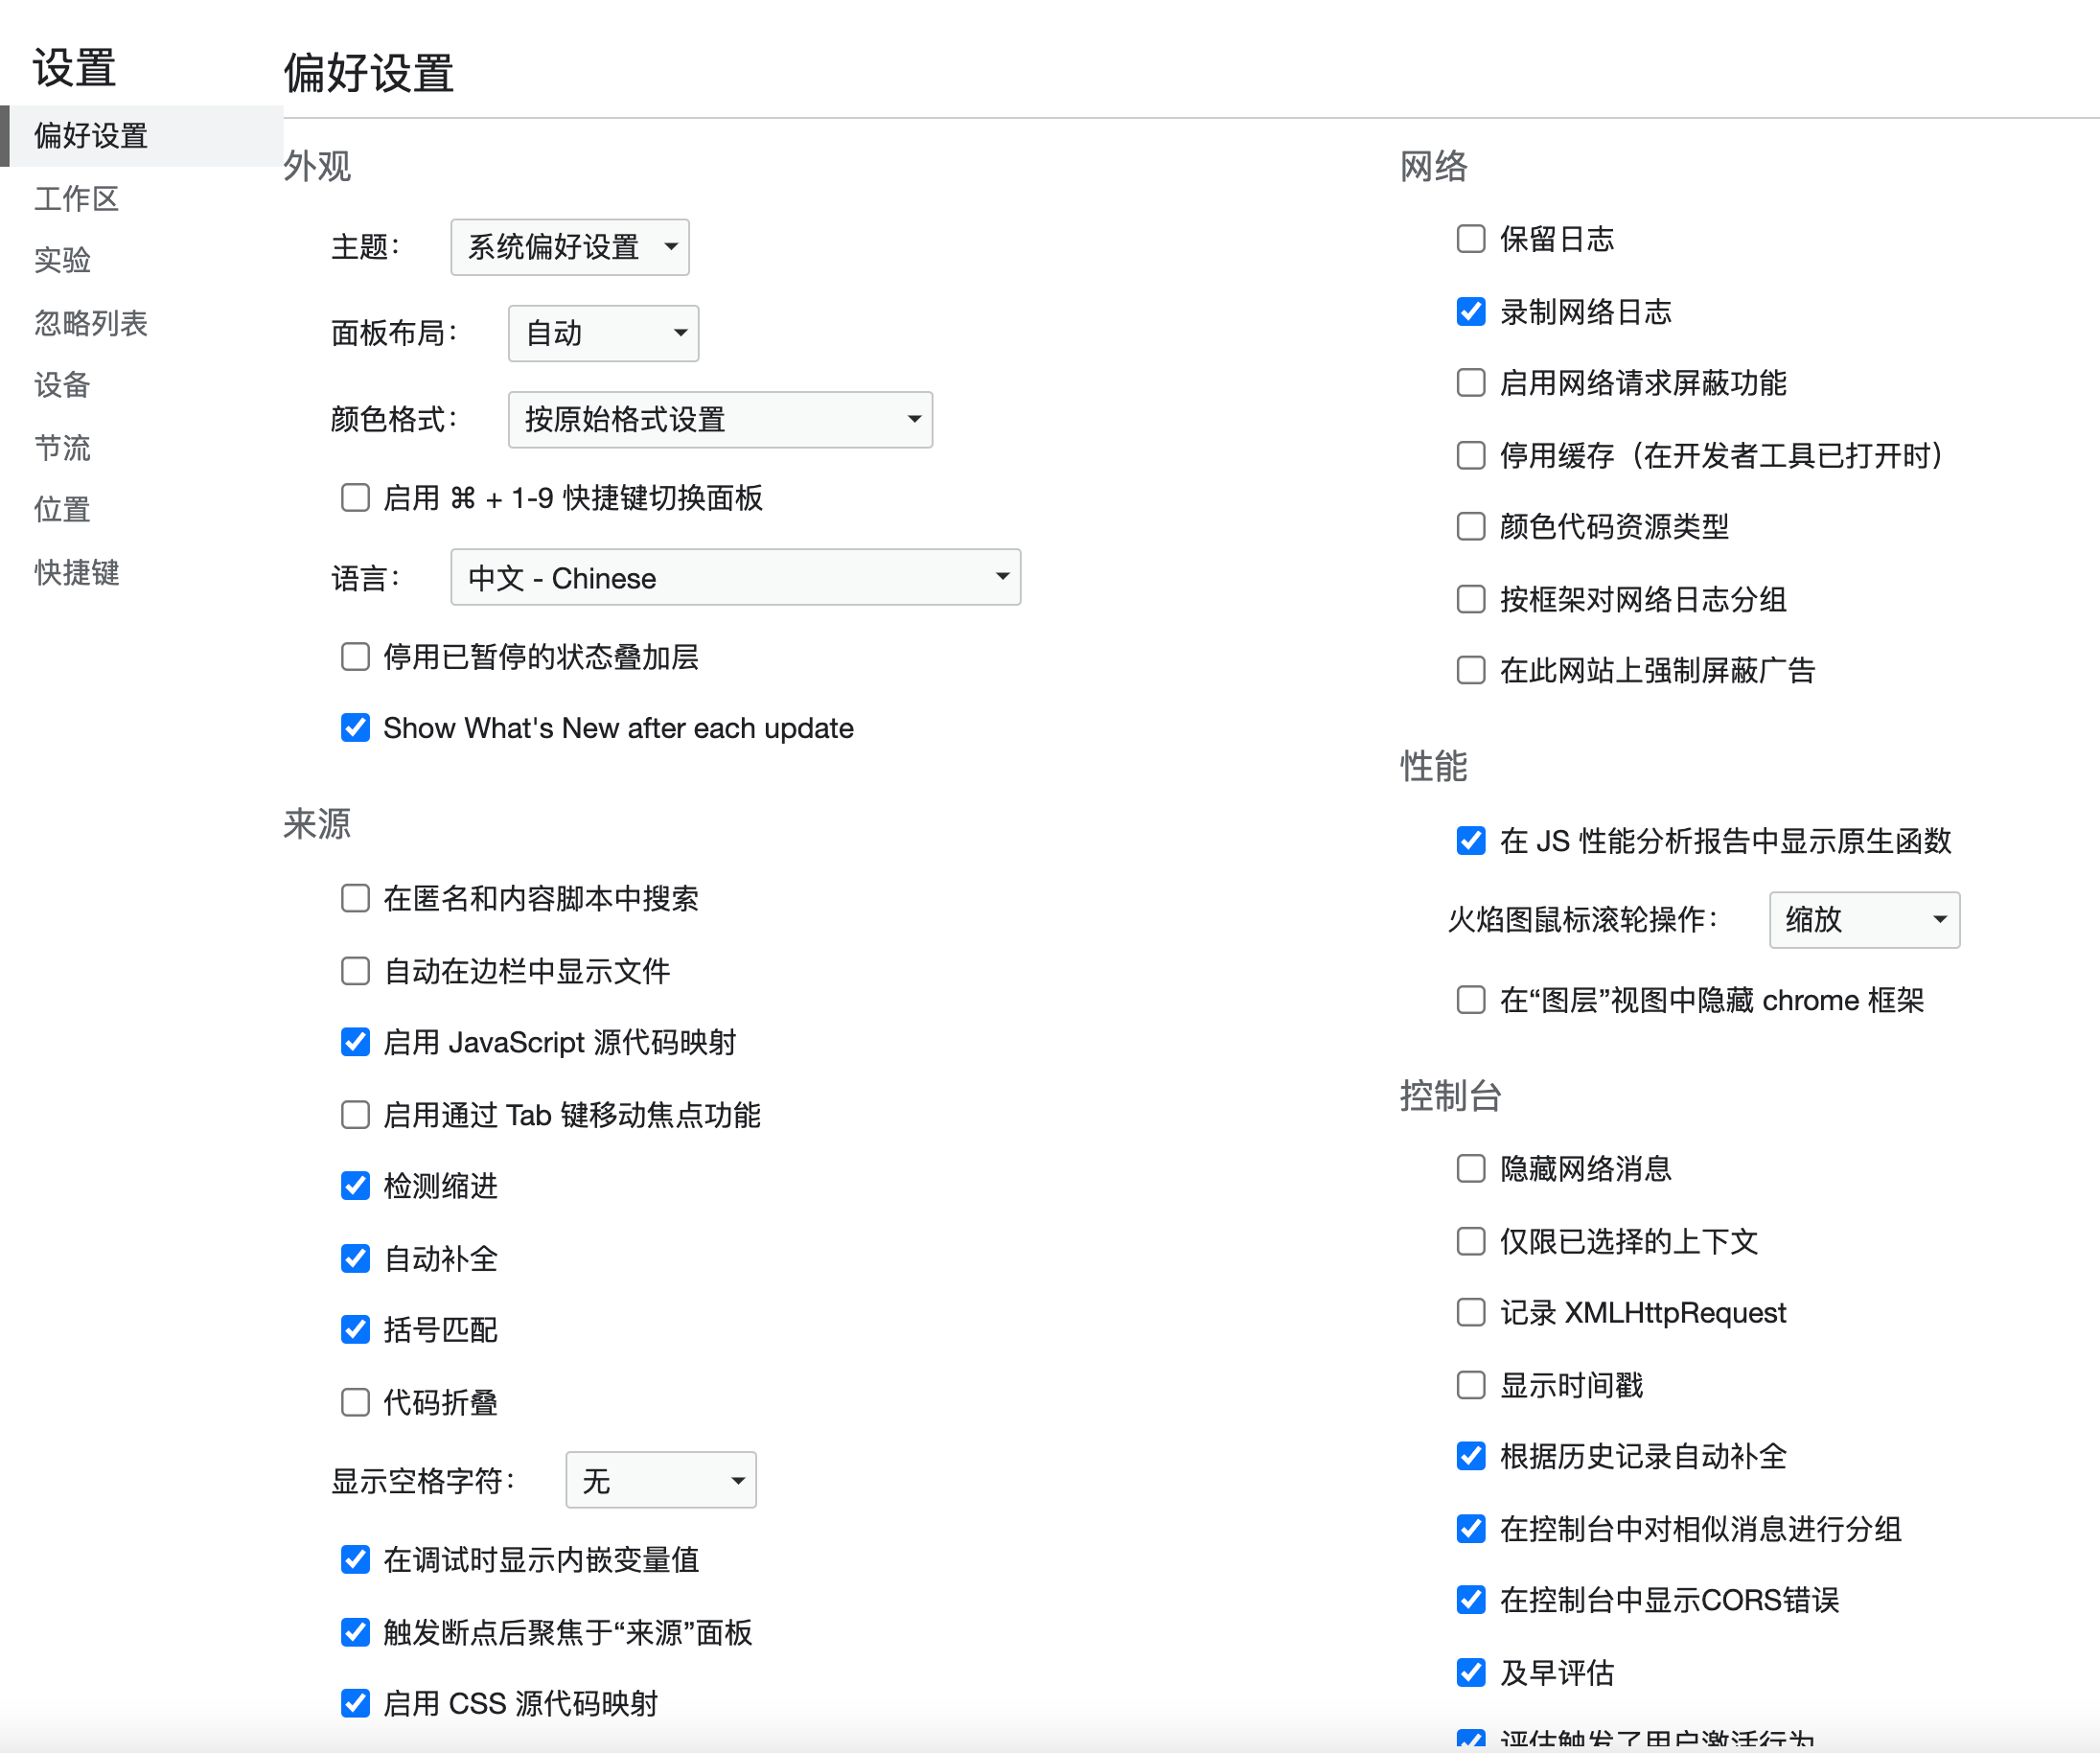The width and height of the screenshot is (2100, 1753).
Task: Uncheck Show What's New after each update
Action: pyautogui.click(x=355, y=727)
